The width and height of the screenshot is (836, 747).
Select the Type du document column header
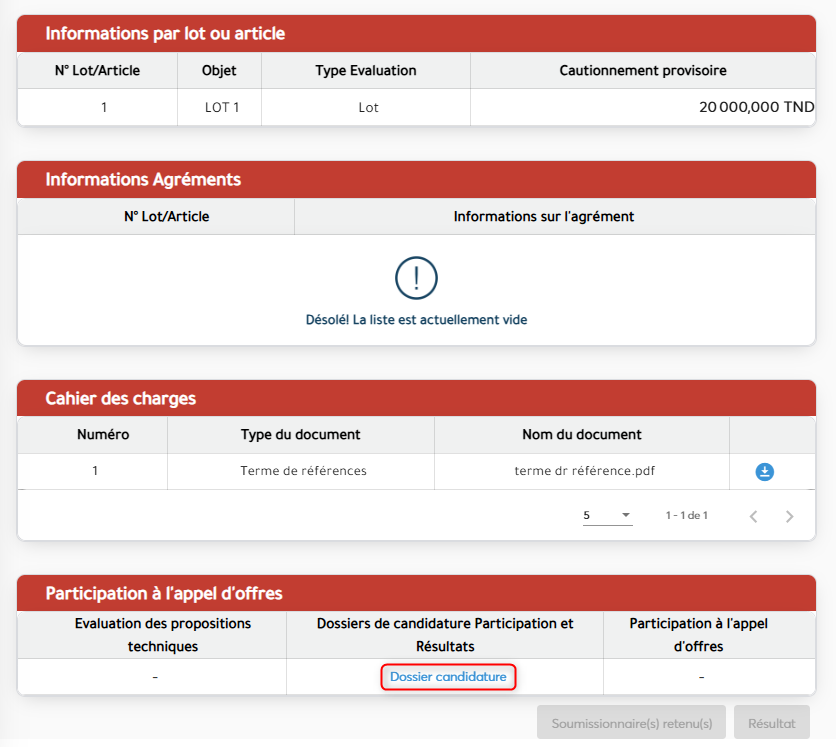pyautogui.click(x=301, y=435)
